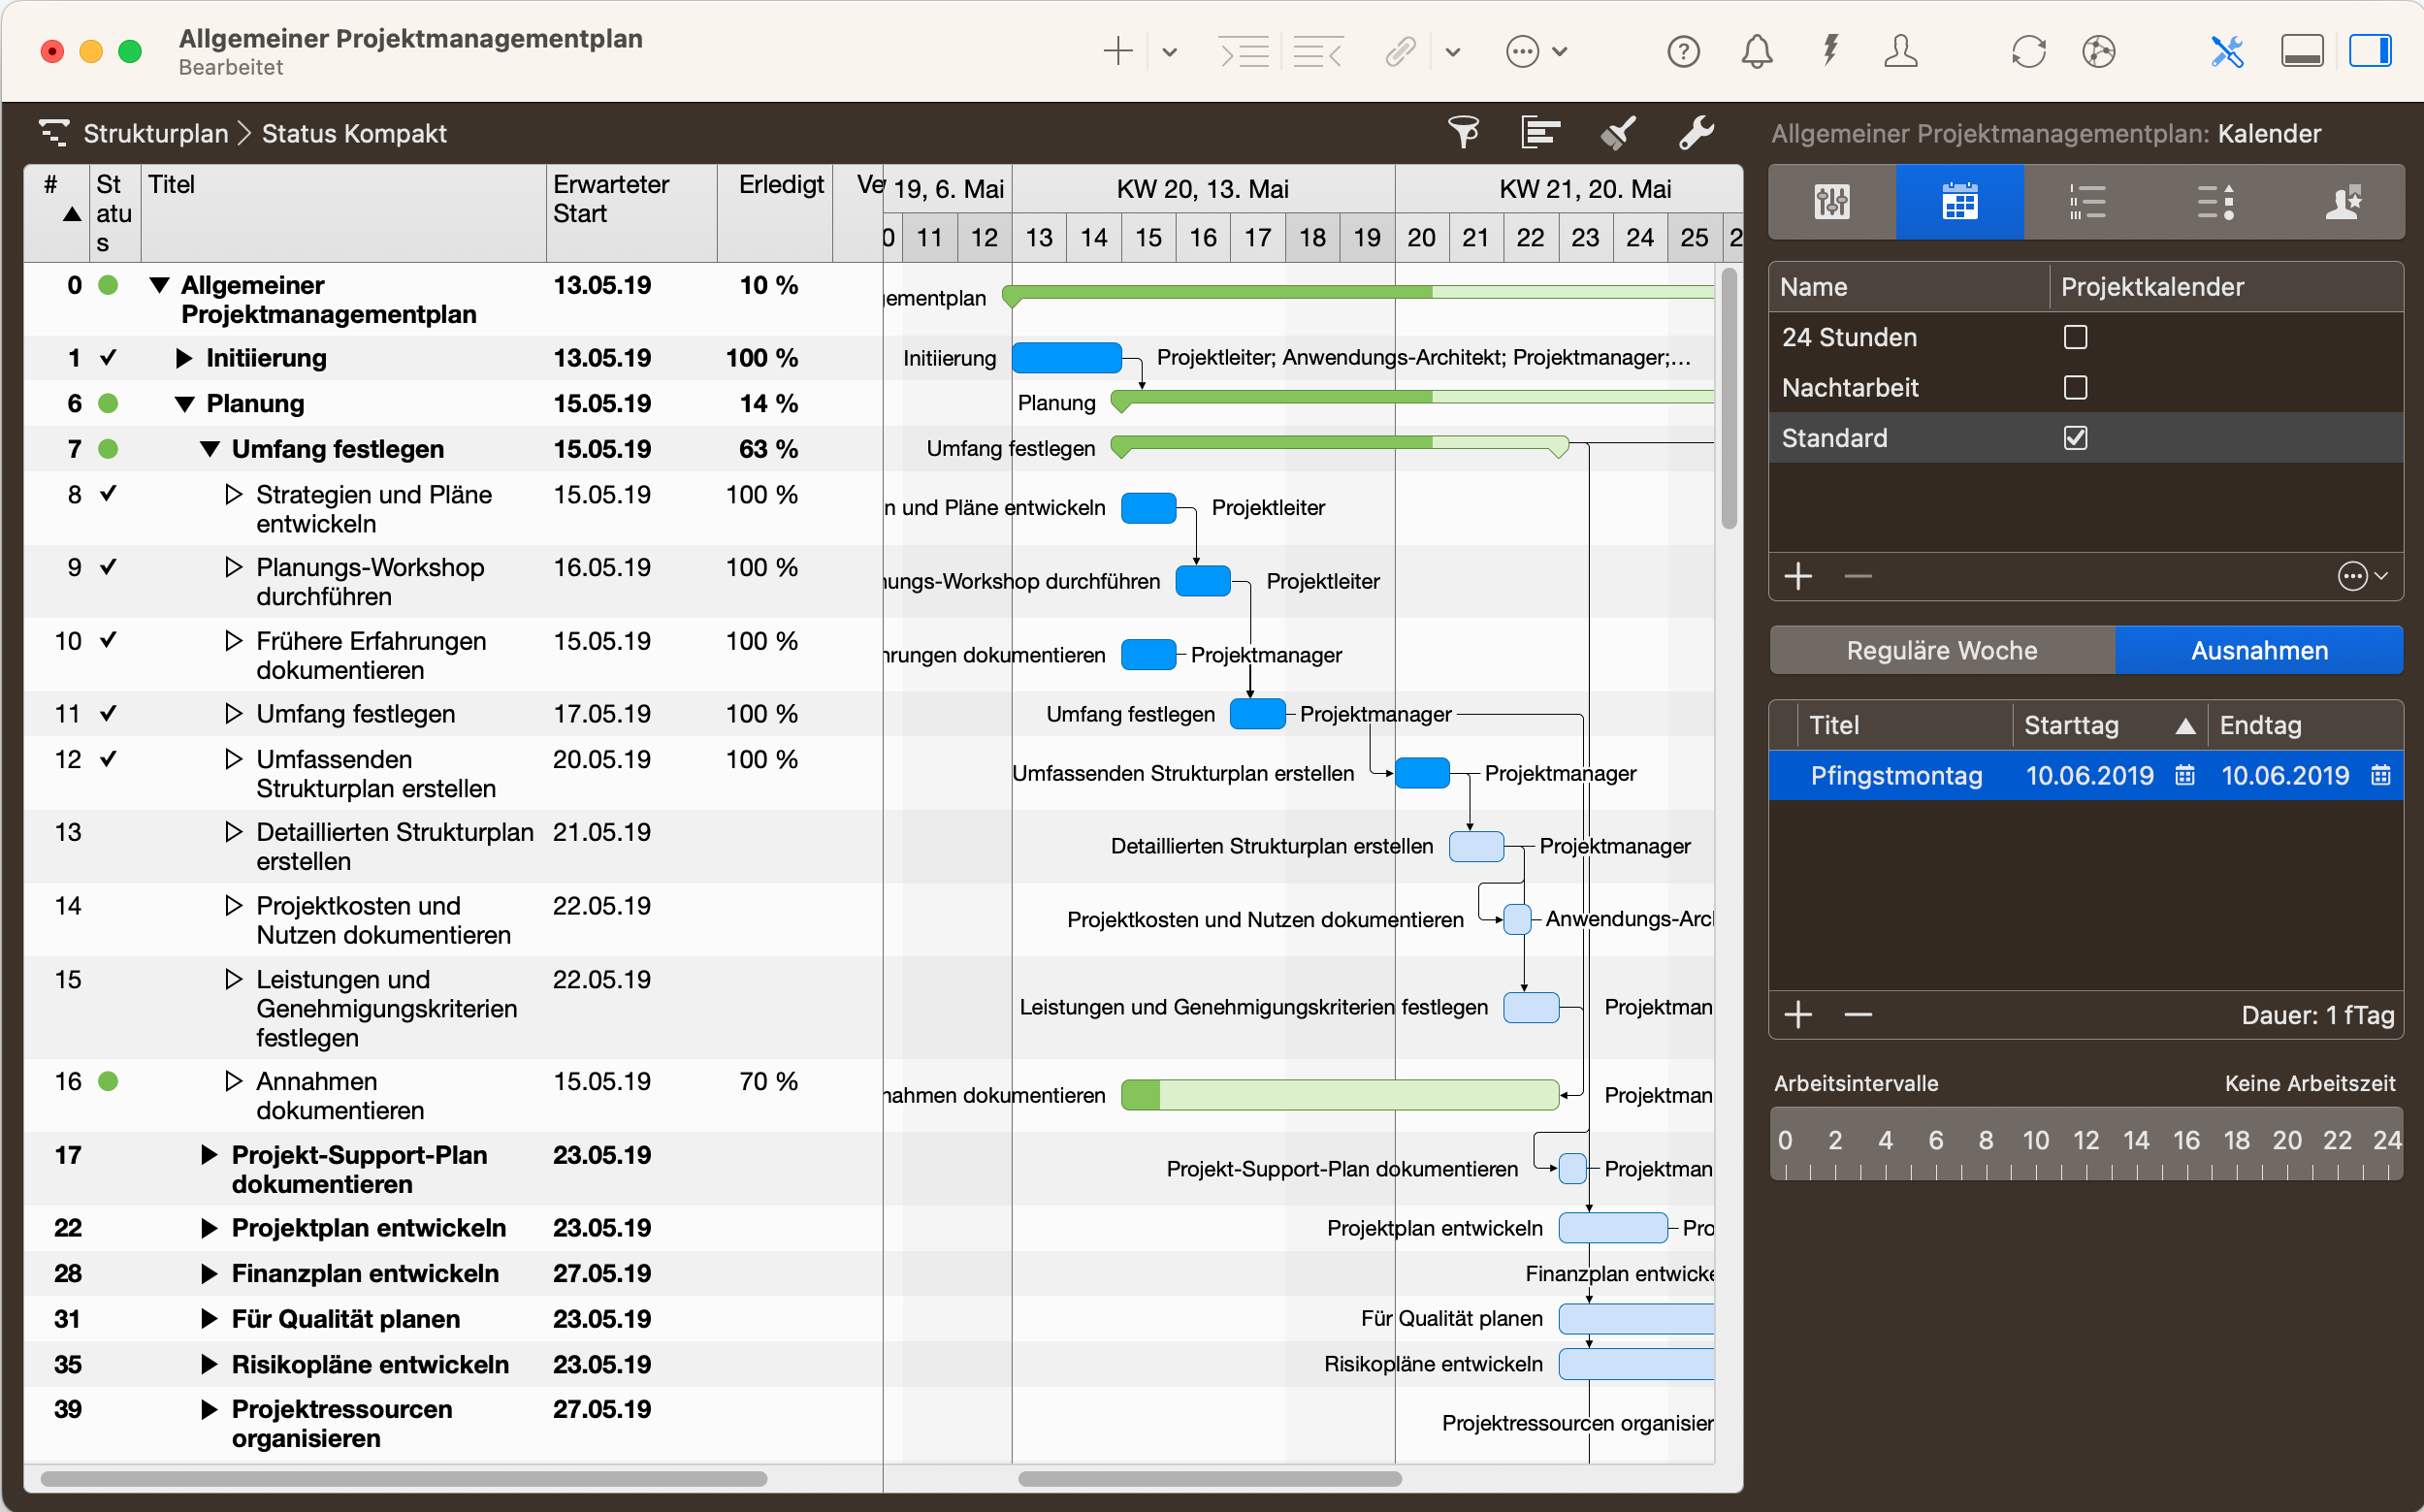Click the sync arrows icon in the toolbar

click(2029, 51)
